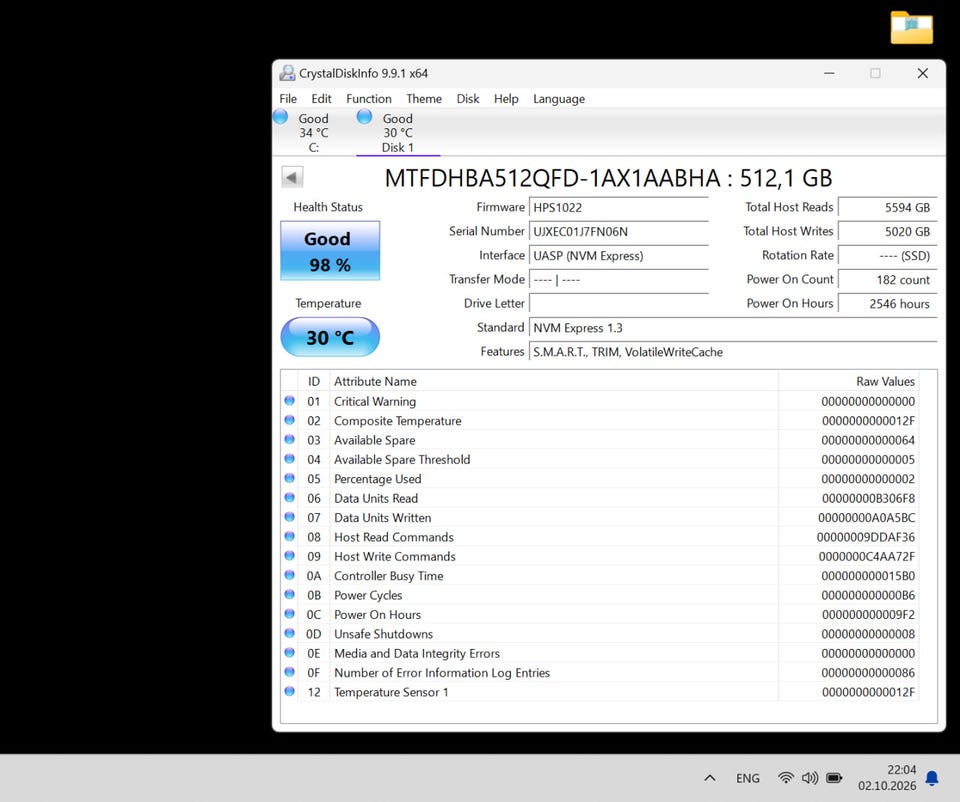Click the volume speaker tray icon
The height and width of the screenshot is (802, 960).
click(x=810, y=778)
